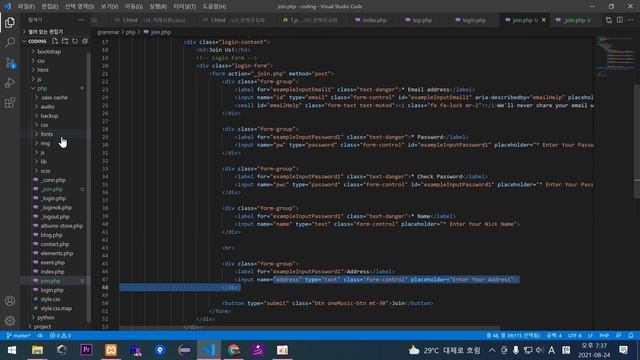Click the errors and warnings counter
This screenshot has height=360, width=640.
[60, 336]
